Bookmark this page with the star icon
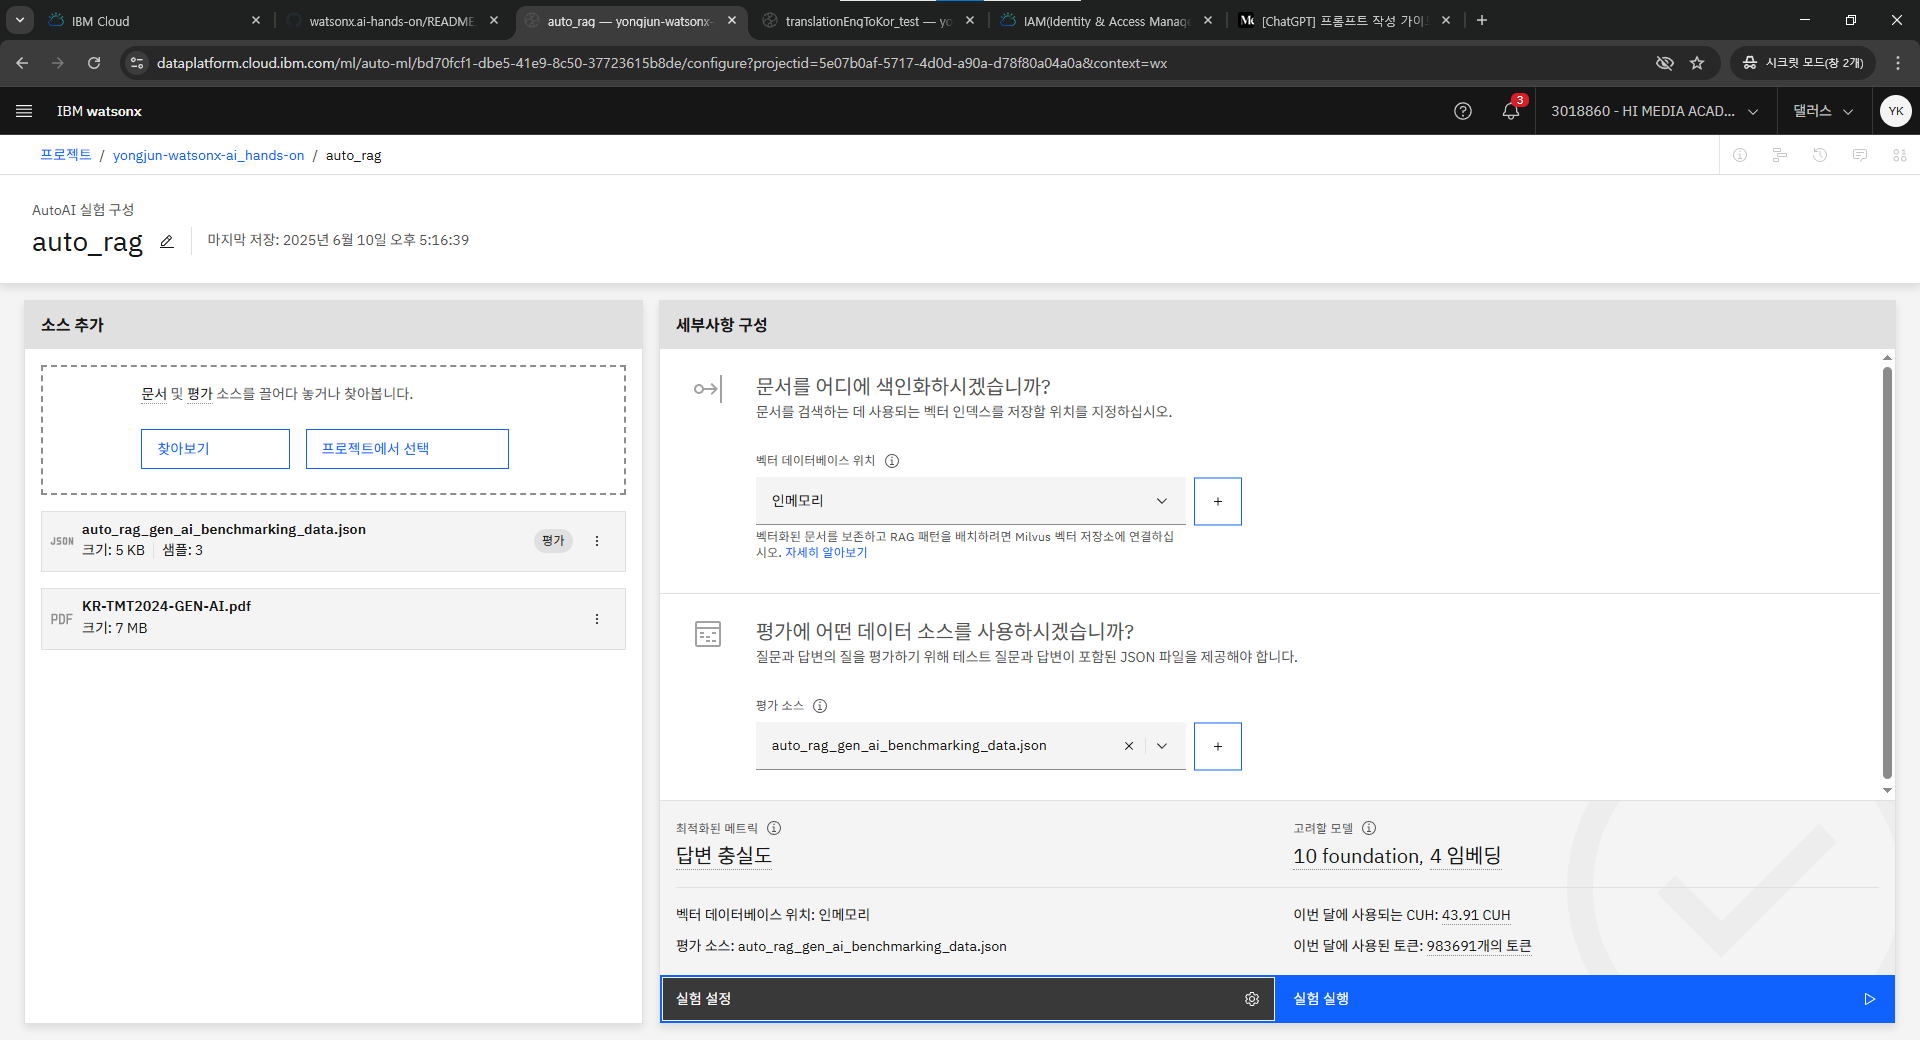 click(1697, 63)
